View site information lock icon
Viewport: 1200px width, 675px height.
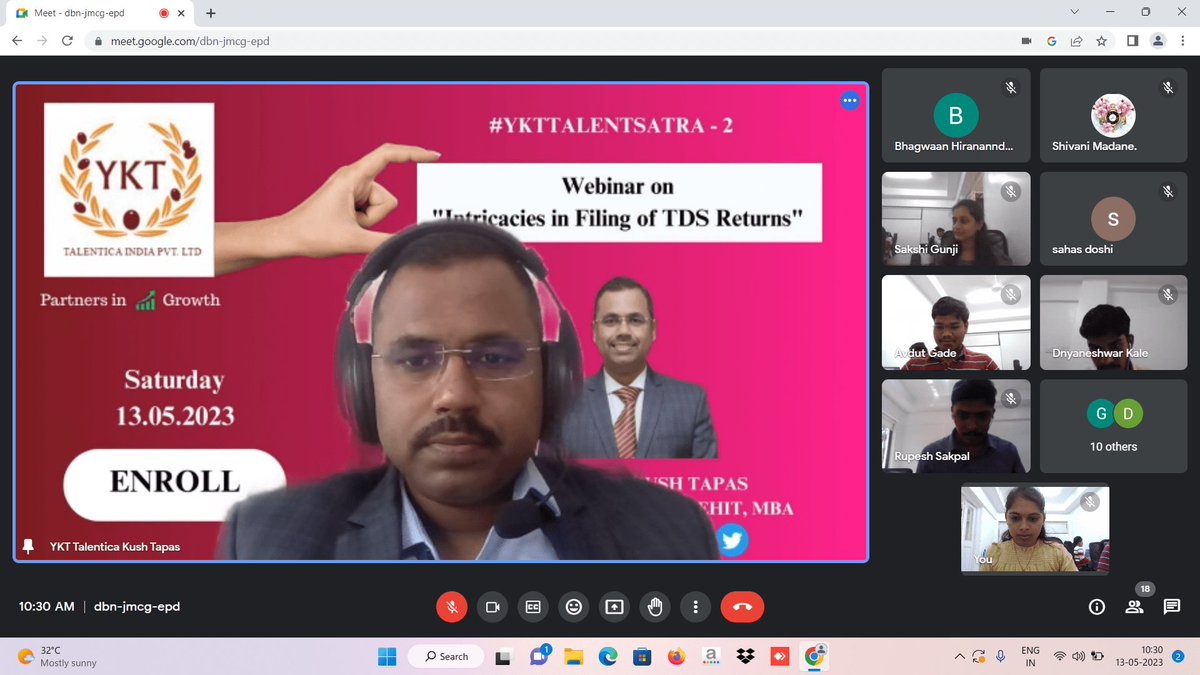(98, 41)
